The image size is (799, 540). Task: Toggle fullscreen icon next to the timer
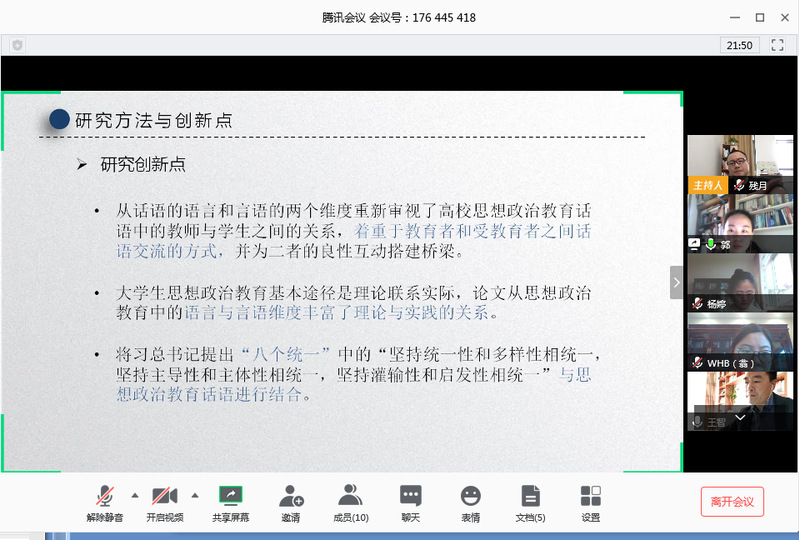pyautogui.click(x=775, y=45)
